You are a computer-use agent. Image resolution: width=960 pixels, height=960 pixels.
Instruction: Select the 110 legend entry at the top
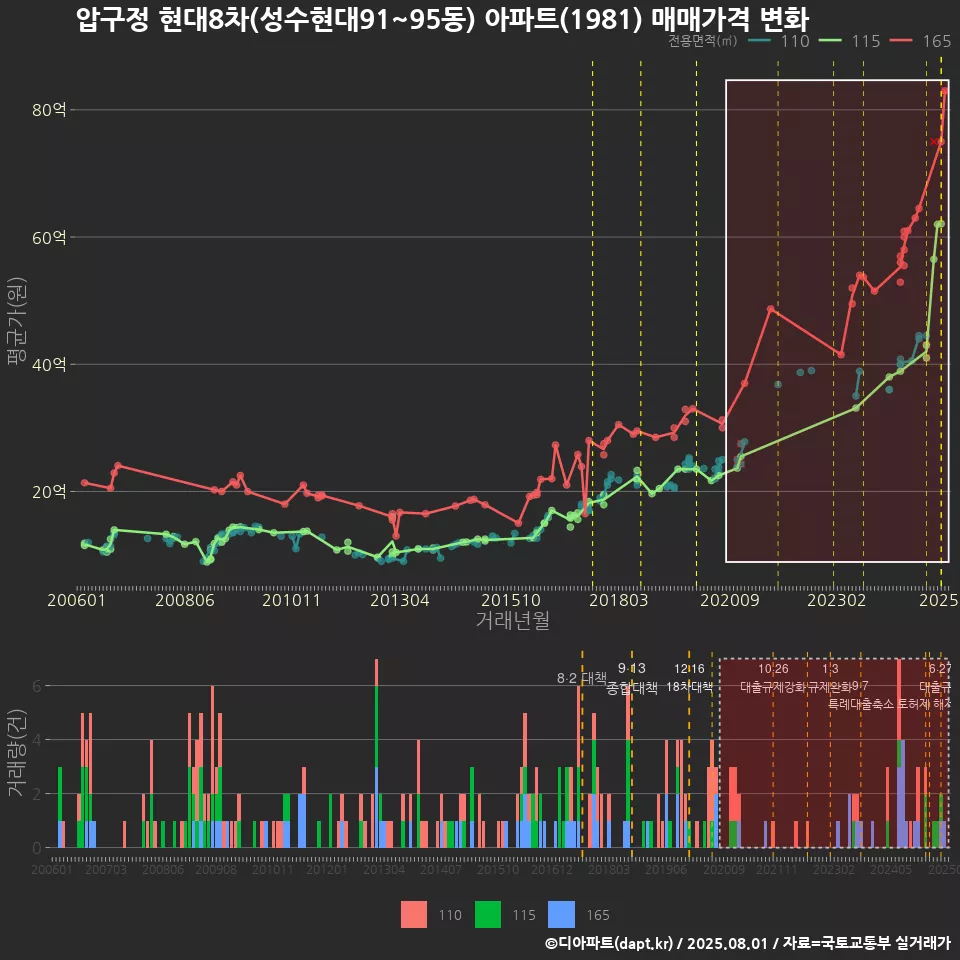pos(795,41)
